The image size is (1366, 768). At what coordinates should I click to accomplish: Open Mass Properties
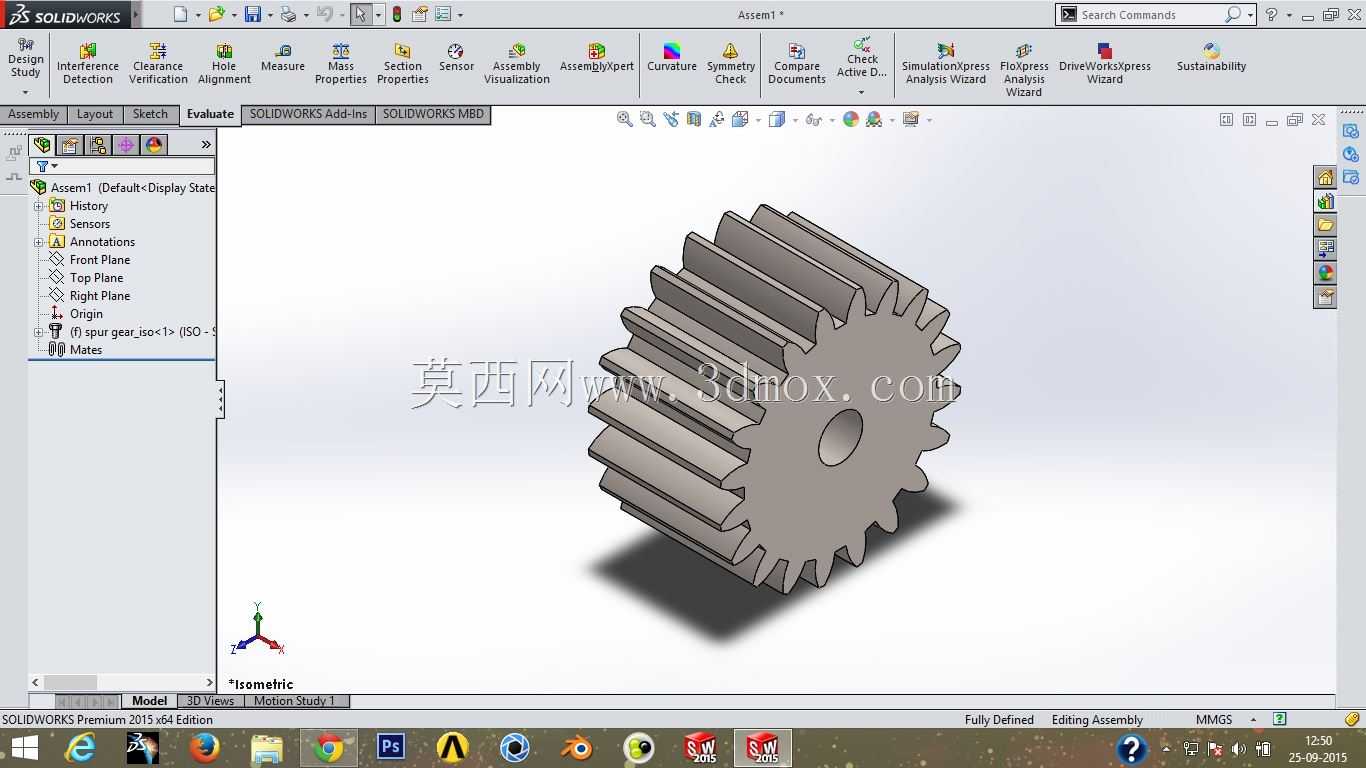coord(341,63)
